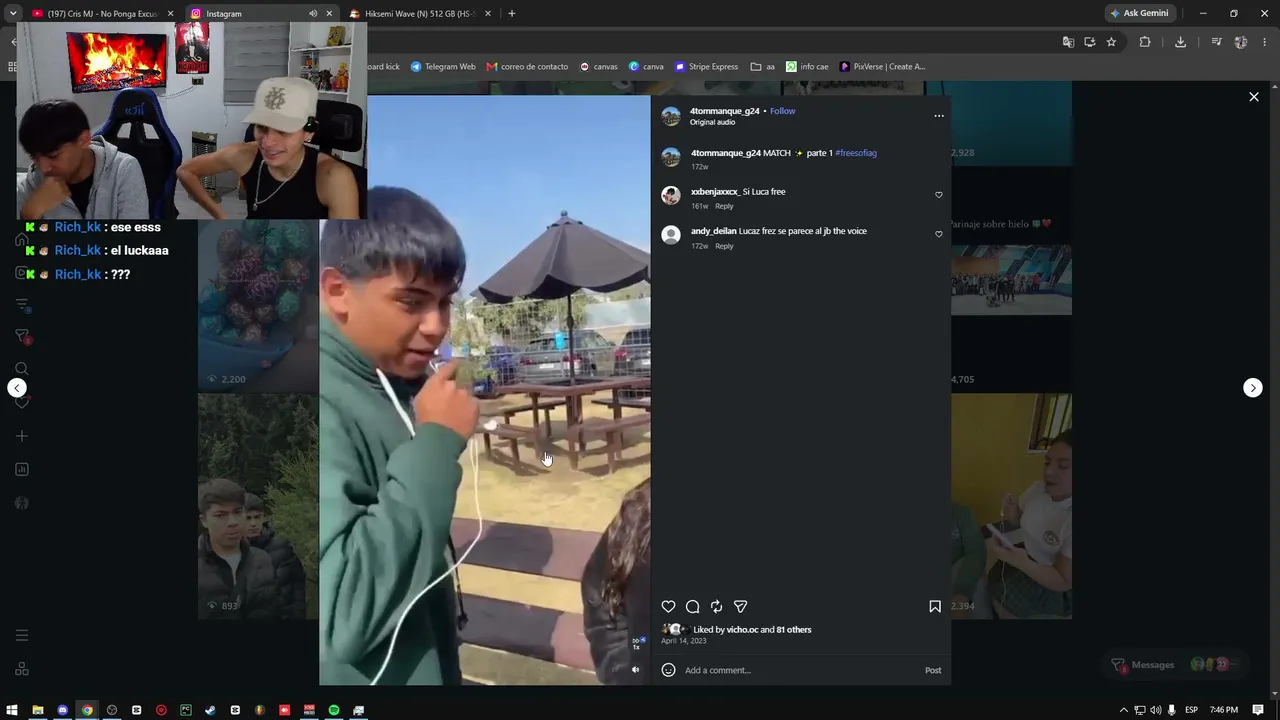Close the post viewer with the X
Screen dimensions: 1280x720
click(1254, 97)
